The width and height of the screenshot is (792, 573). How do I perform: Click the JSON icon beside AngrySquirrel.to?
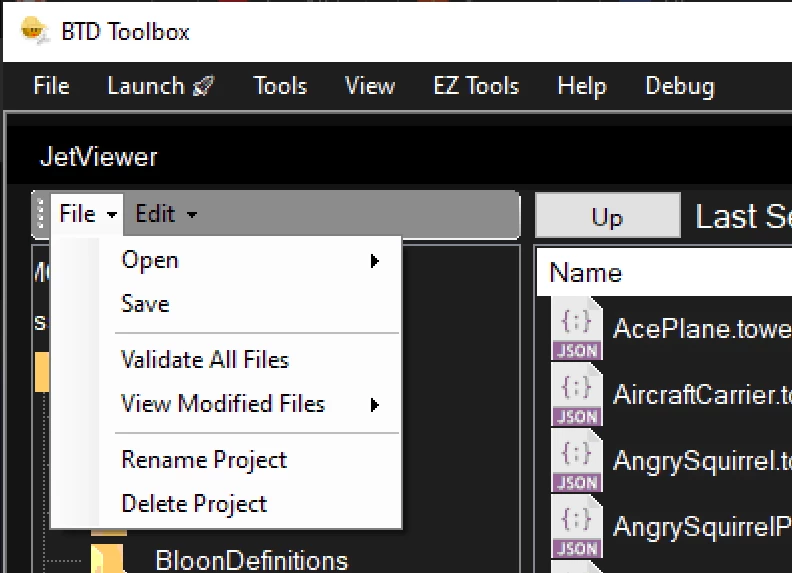click(x=577, y=460)
